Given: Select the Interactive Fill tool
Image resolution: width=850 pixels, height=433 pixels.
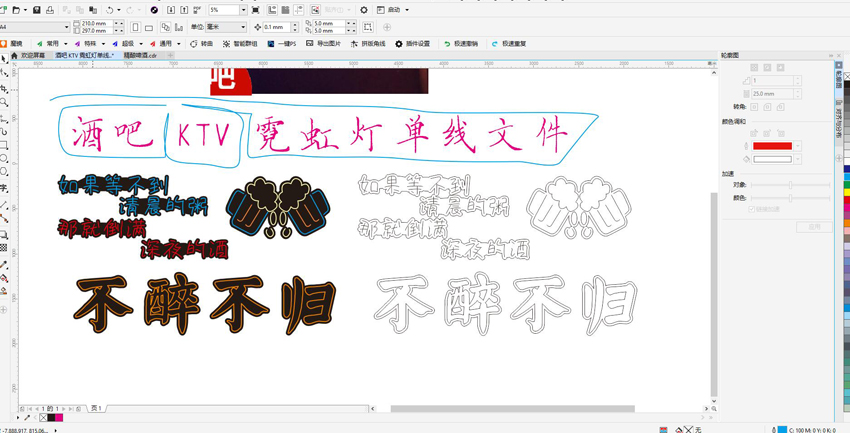Looking at the screenshot, I should pyautogui.click(x=4, y=278).
